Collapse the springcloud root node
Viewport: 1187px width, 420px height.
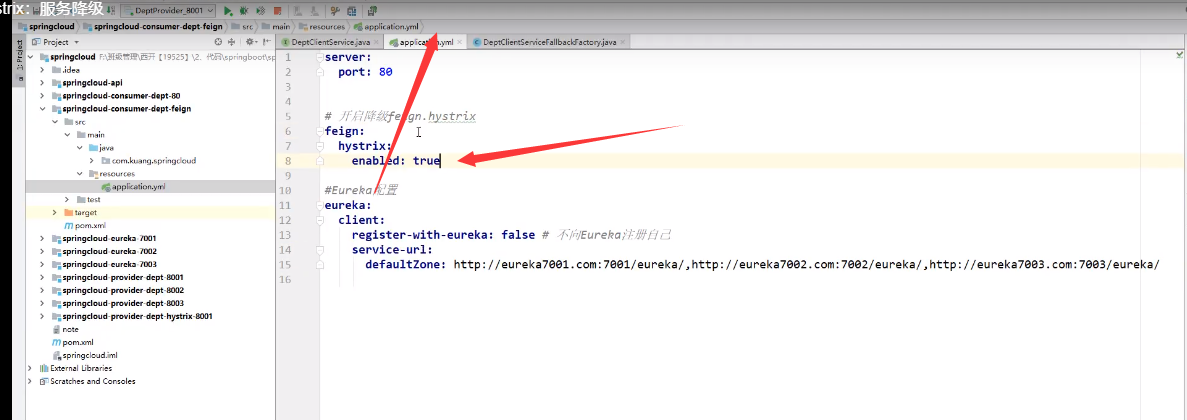click(x=30, y=57)
